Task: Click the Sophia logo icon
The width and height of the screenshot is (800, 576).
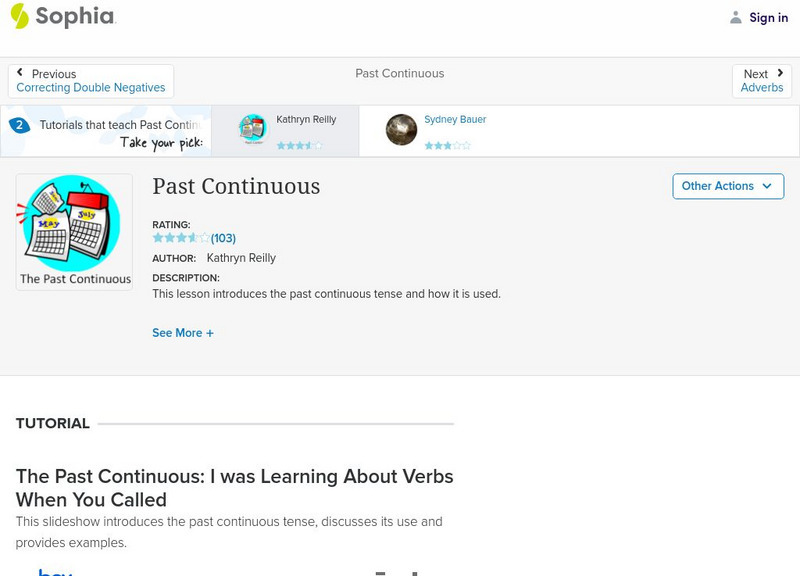Action: pyautogui.click(x=20, y=16)
